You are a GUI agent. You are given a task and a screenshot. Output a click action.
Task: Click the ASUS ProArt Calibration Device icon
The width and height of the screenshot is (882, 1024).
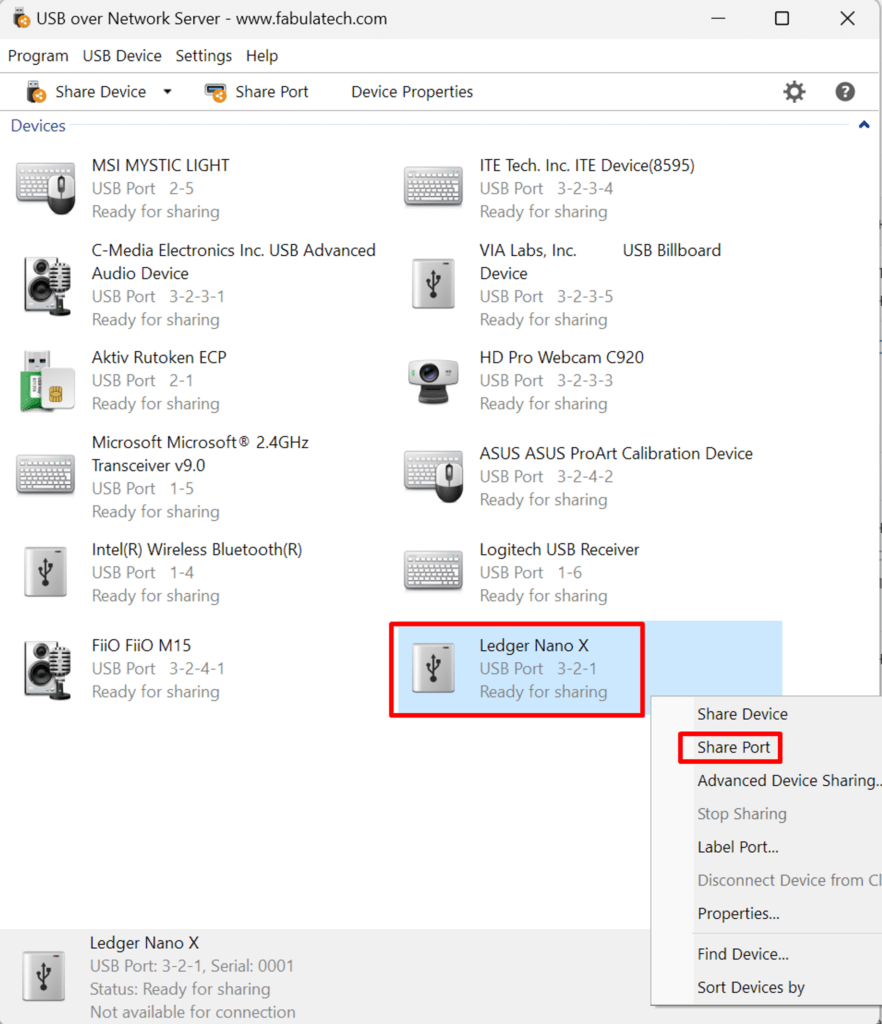(x=433, y=476)
